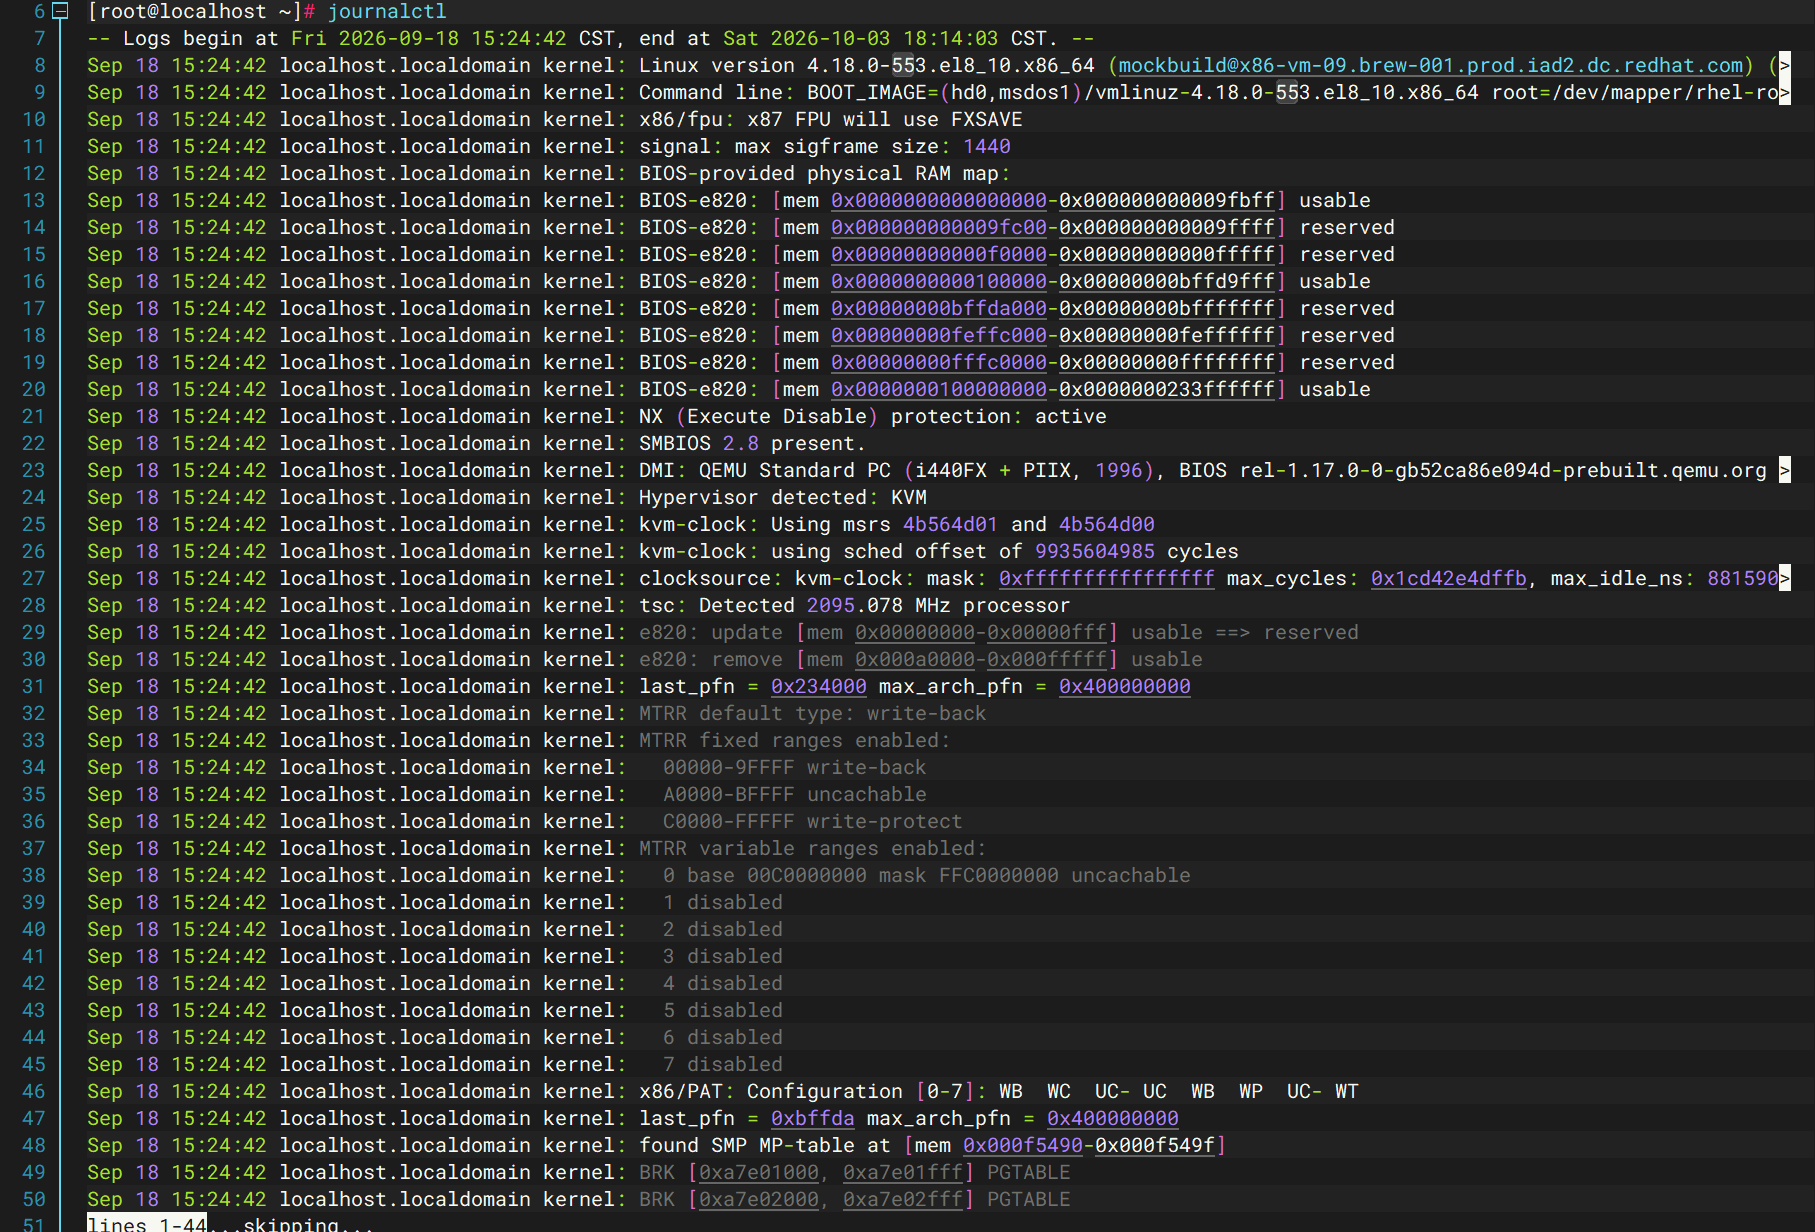Click the last_pfn 0xbffda link
The width and height of the screenshot is (1815, 1232).
(x=813, y=1118)
